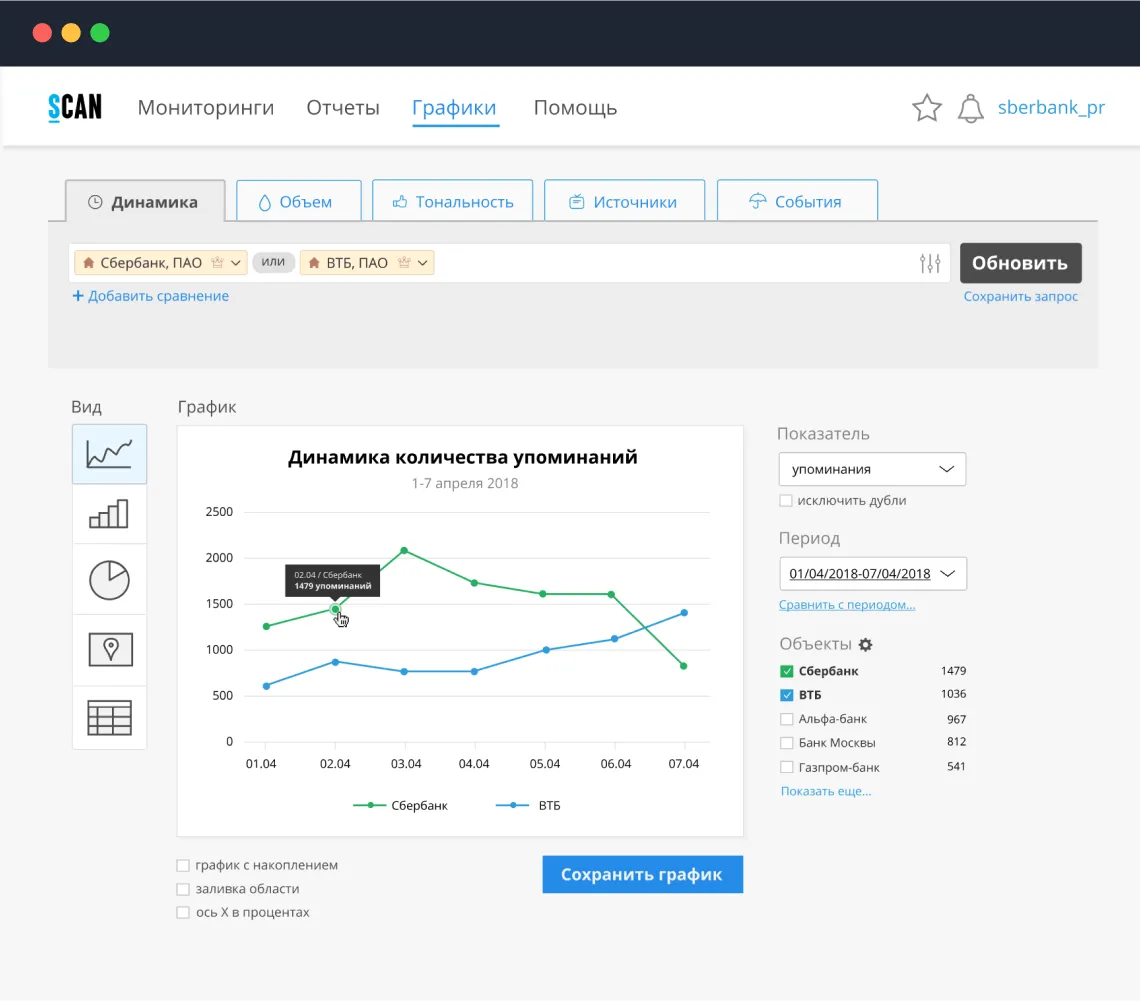Click subtitle 1-7 апреля 2018
The width and height of the screenshot is (1140, 1001).
(x=465, y=483)
